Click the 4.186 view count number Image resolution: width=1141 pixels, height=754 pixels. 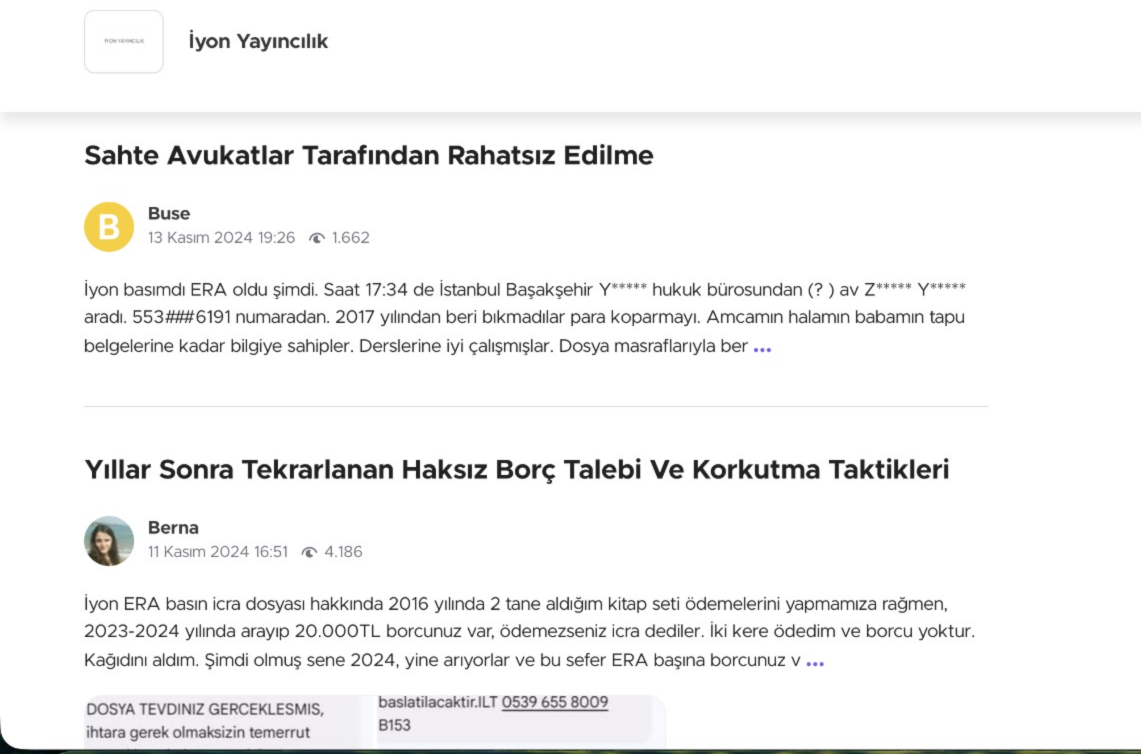(x=343, y=551)
